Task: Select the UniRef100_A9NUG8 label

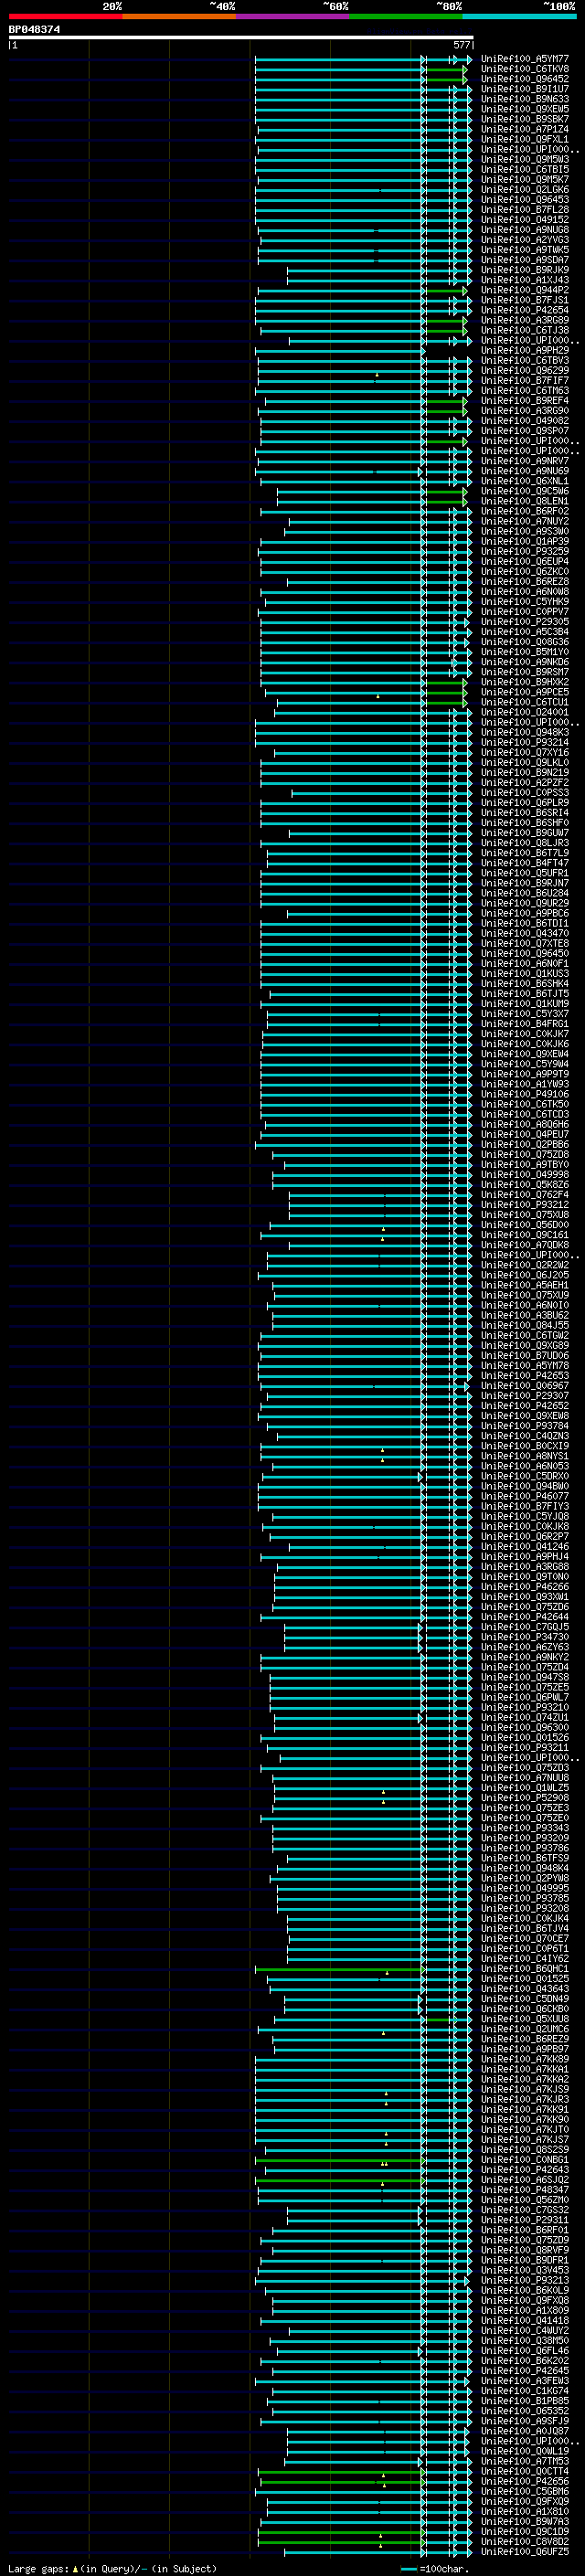Action: tap(525, 230)
